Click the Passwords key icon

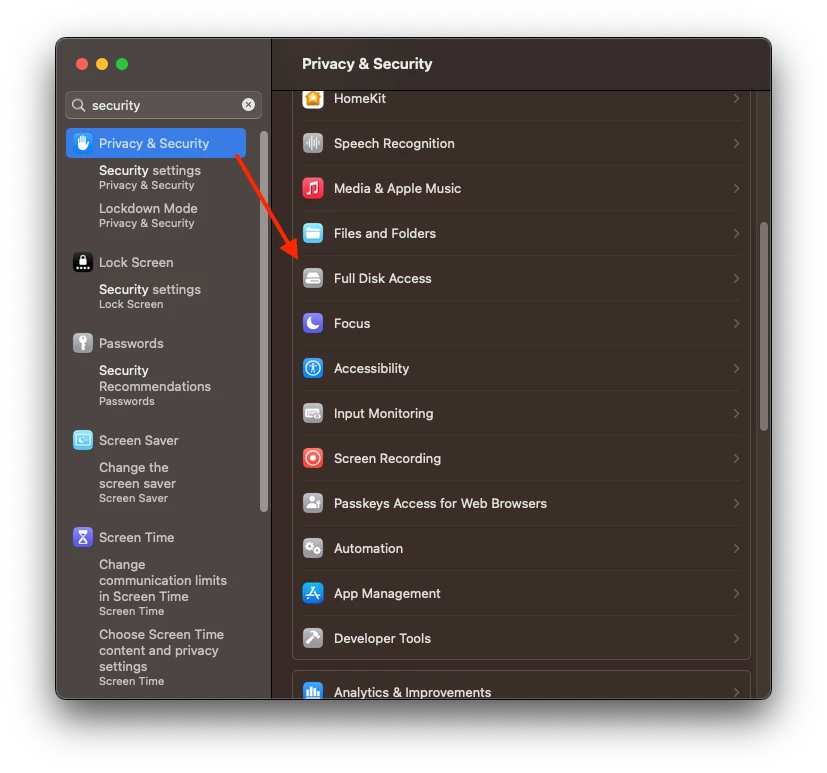pos(83,343)
